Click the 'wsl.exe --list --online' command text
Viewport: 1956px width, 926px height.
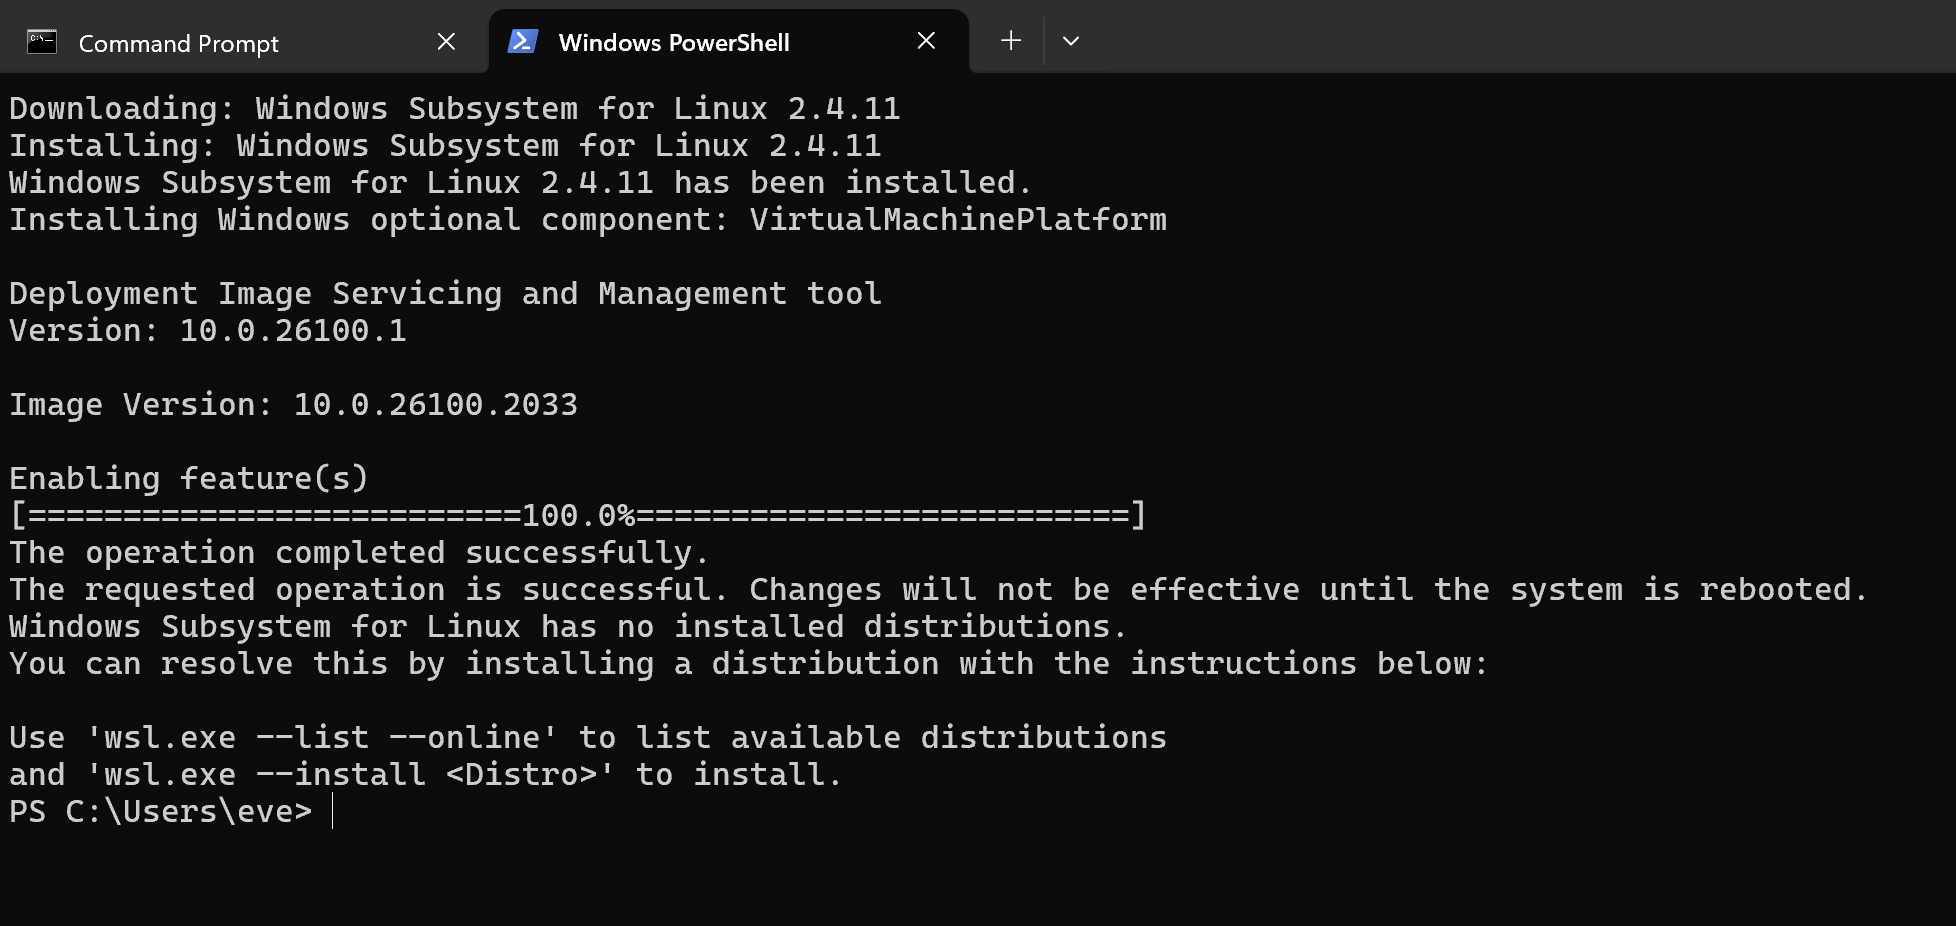(x=322, y=737)
